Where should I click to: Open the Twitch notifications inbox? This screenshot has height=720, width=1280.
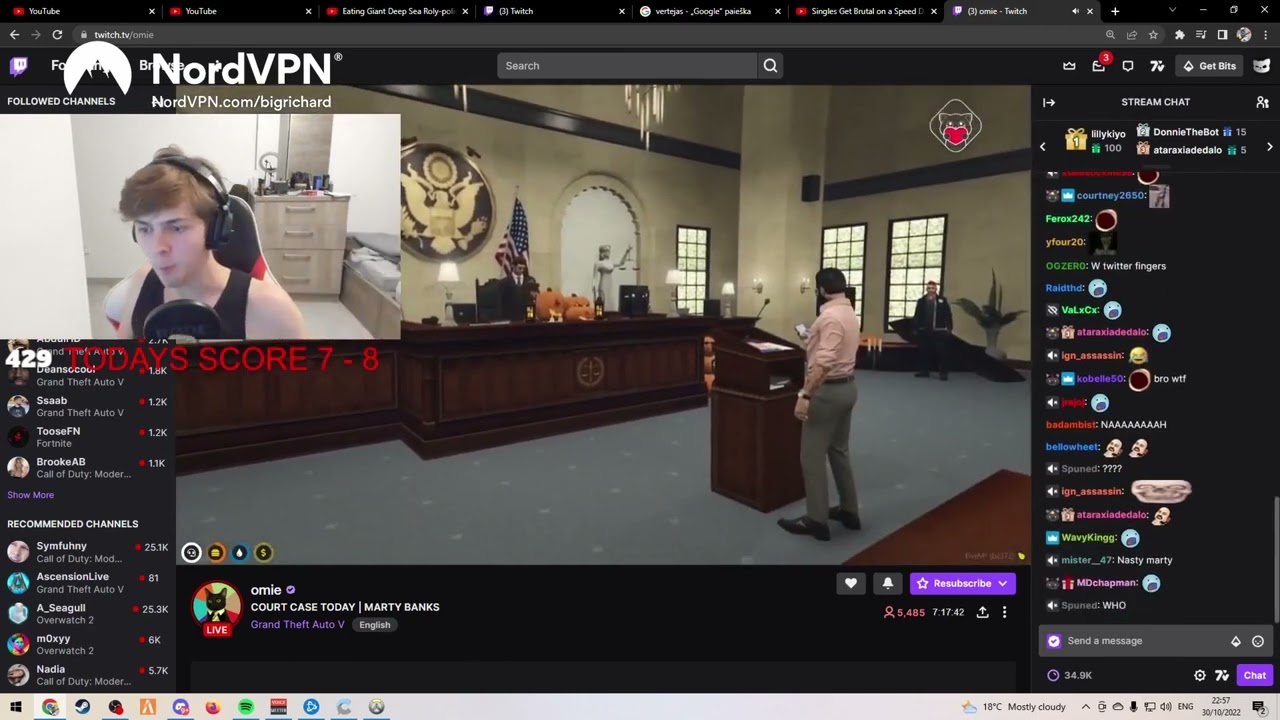pos(1098,66)
